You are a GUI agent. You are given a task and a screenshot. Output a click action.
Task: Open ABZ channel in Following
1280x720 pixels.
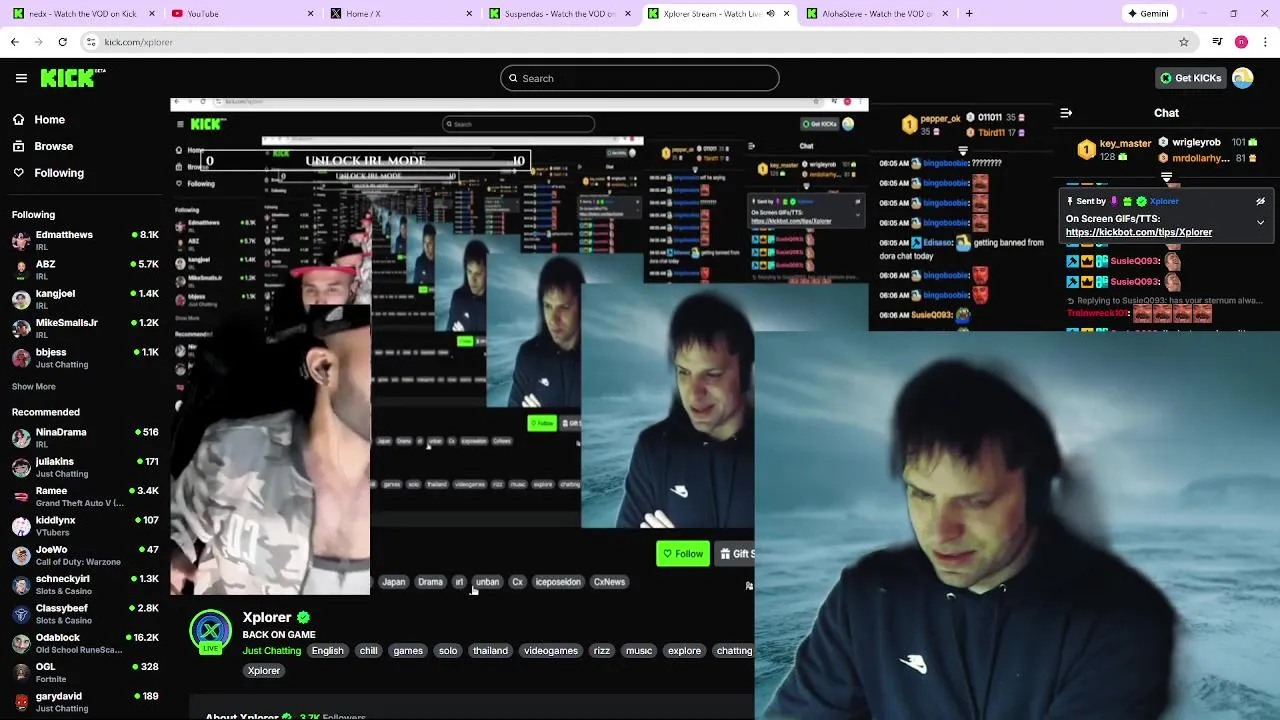[x=85, y=270]
